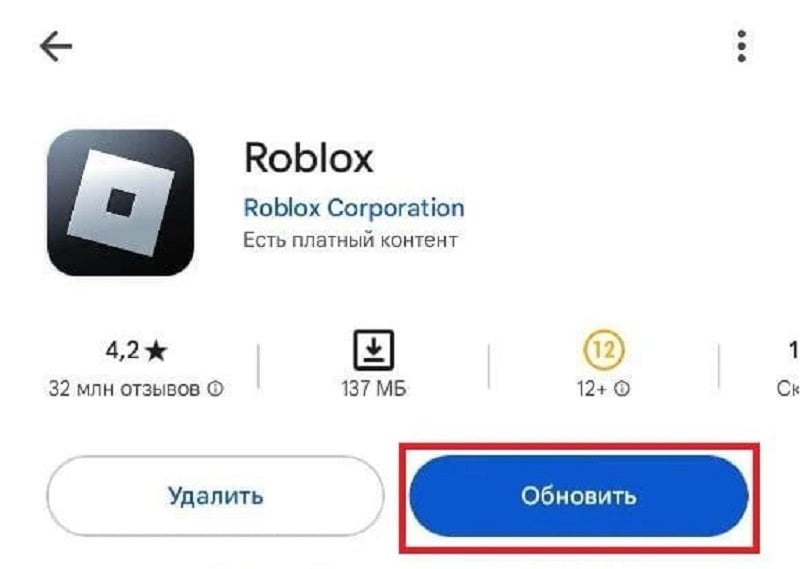Screen dimensions: 800x569
Task: Tap the 4,2 rating value
Action: coord(122,351)
